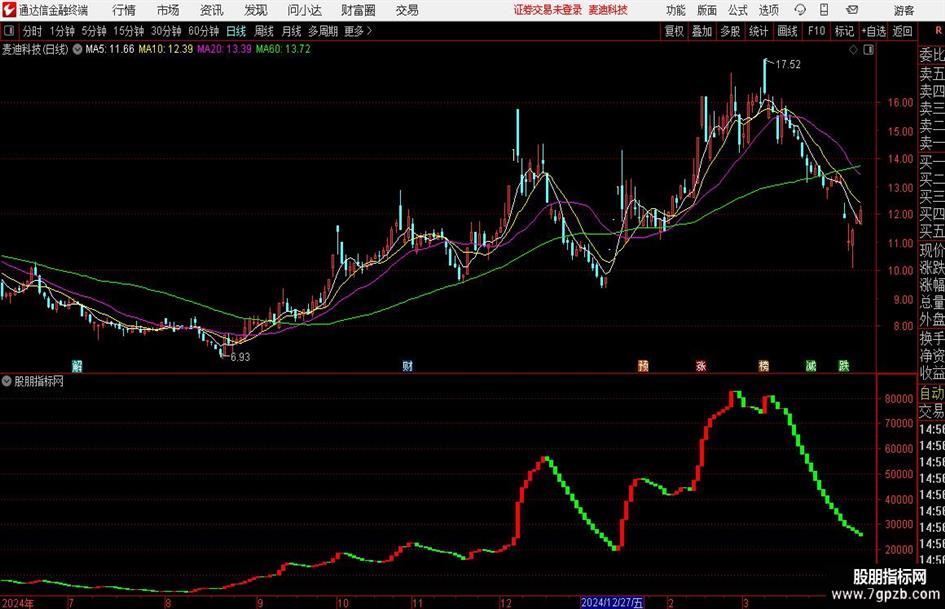Open the 发现 menu
This screenshot has height=609, width=945.
[x=256, y=10]
